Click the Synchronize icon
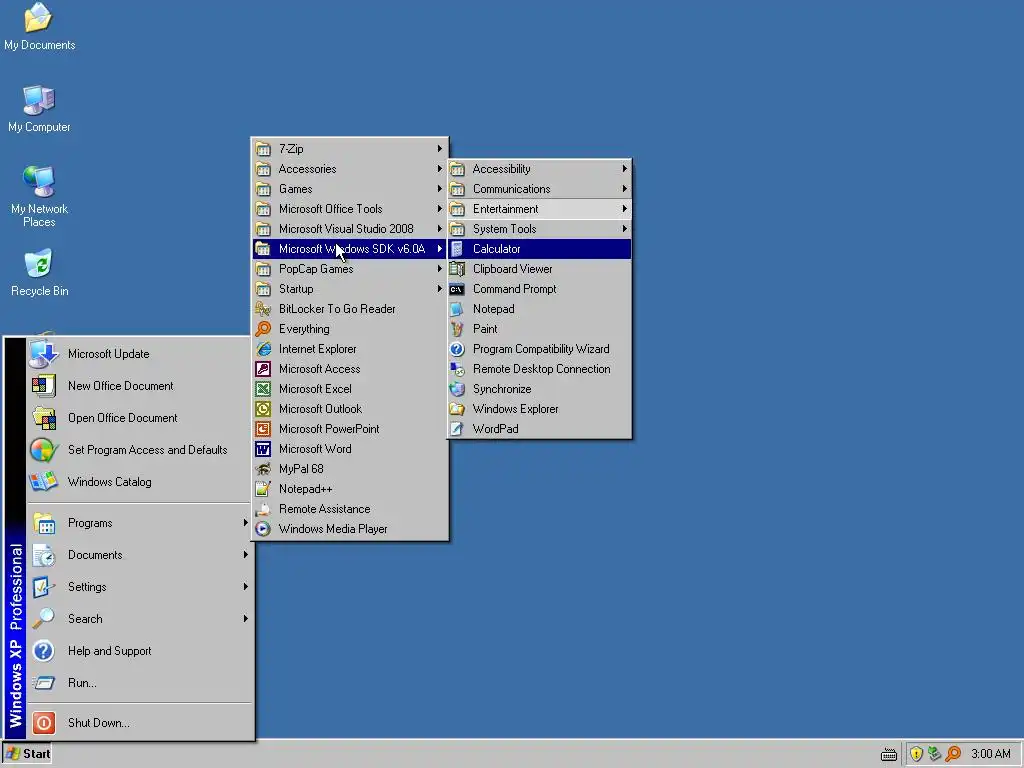The height and width of the screenshot is (768, 1024). pos(457,389)
